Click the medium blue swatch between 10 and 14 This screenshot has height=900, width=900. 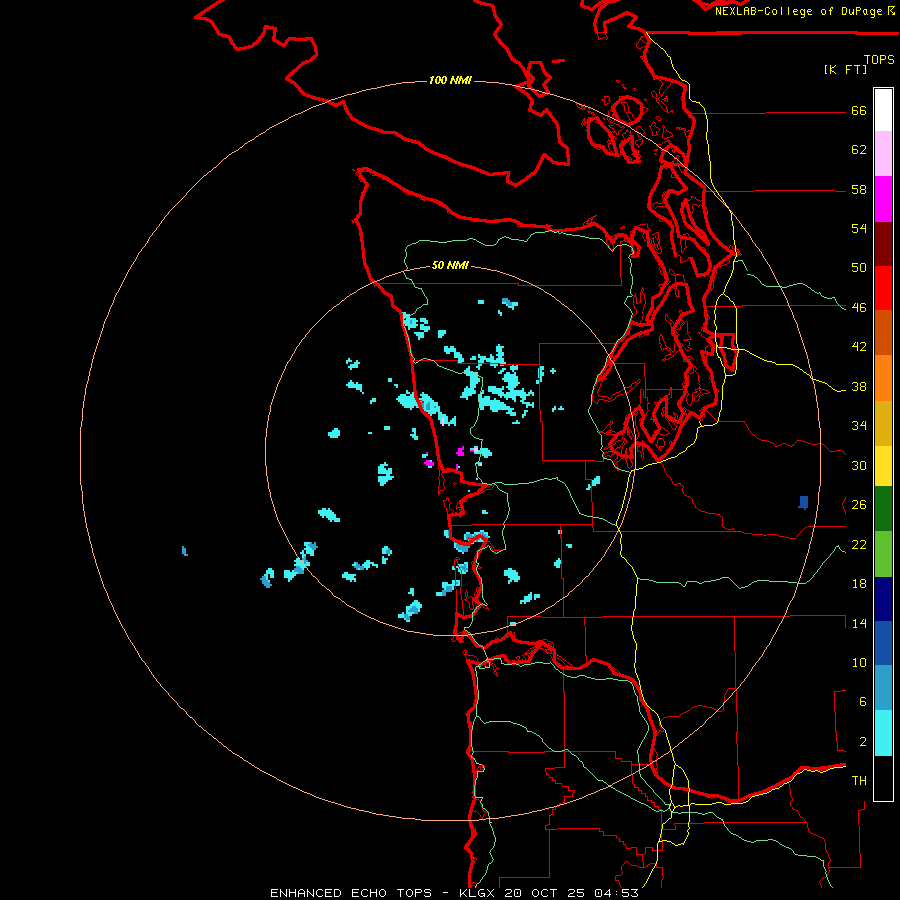click(883, 643)
